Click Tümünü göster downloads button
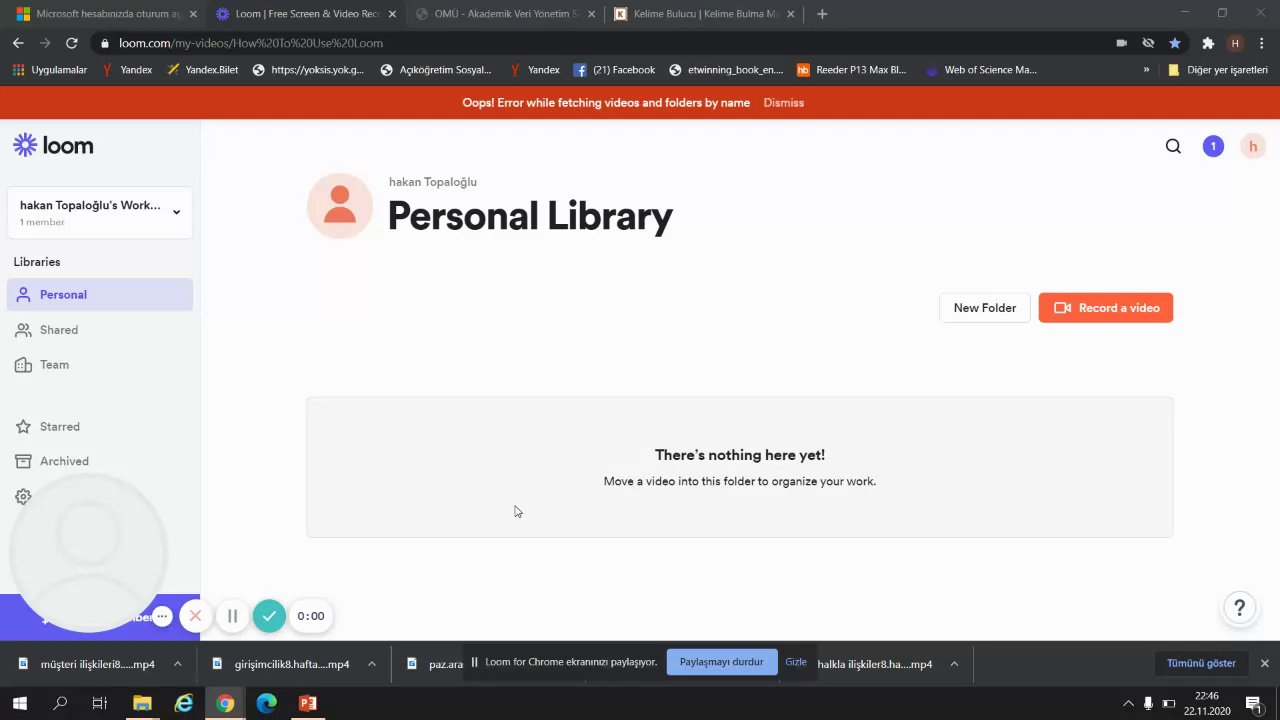 (1201, 663)
